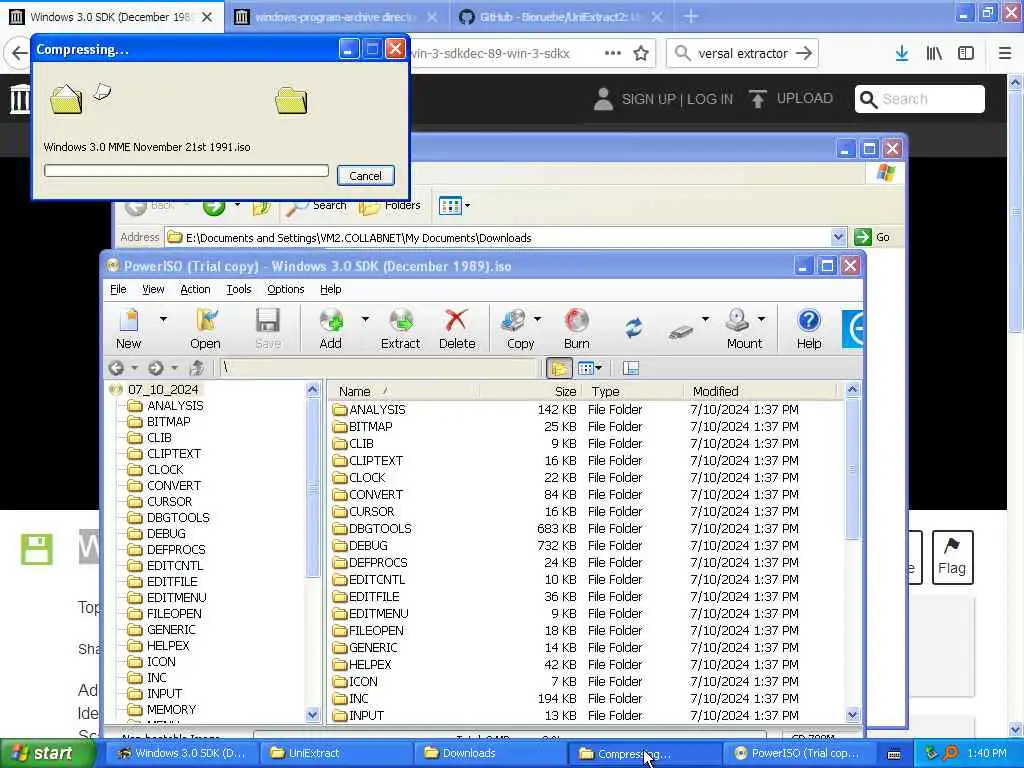Viewport: 1024px width, 768px height.
Task: Select 07_10_2024 root node in tree
Action: 163,390
